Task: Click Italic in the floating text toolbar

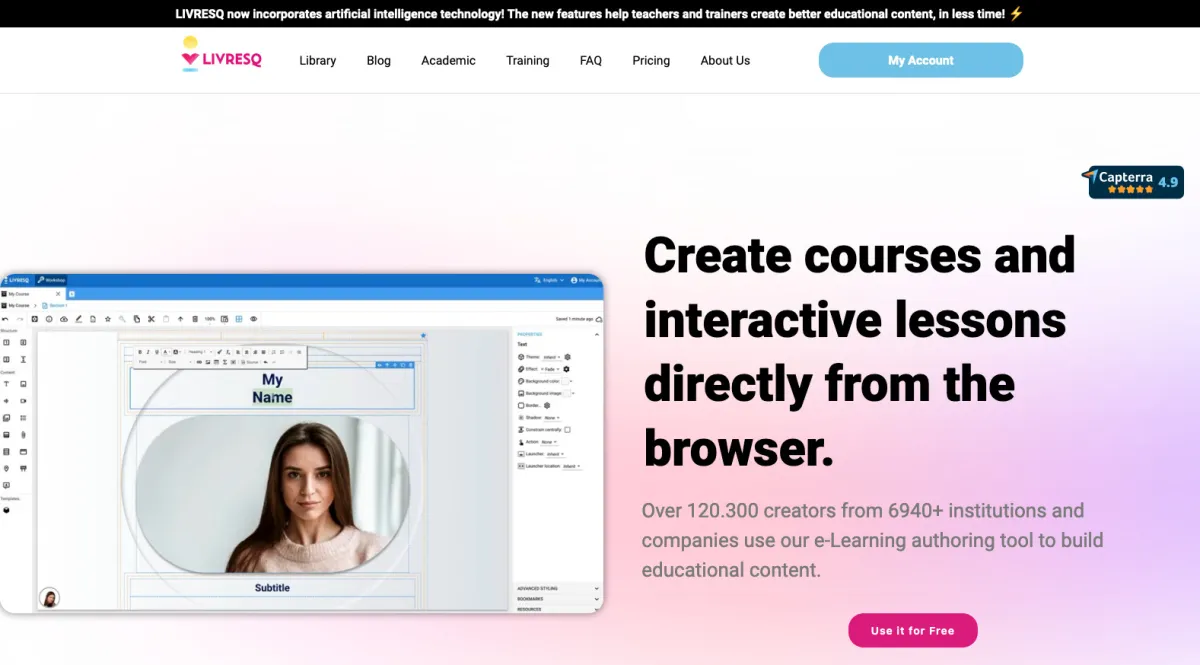Action: point(148,352)
